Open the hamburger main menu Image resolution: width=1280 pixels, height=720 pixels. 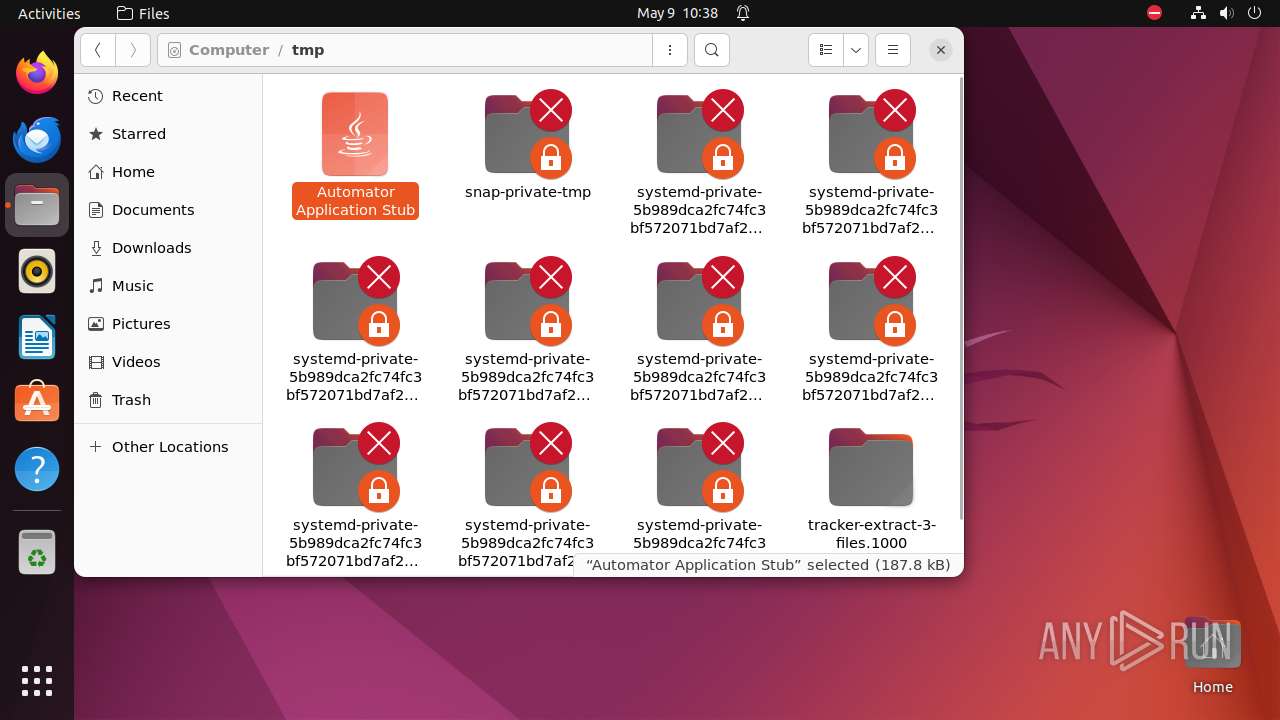click(892, 50)
